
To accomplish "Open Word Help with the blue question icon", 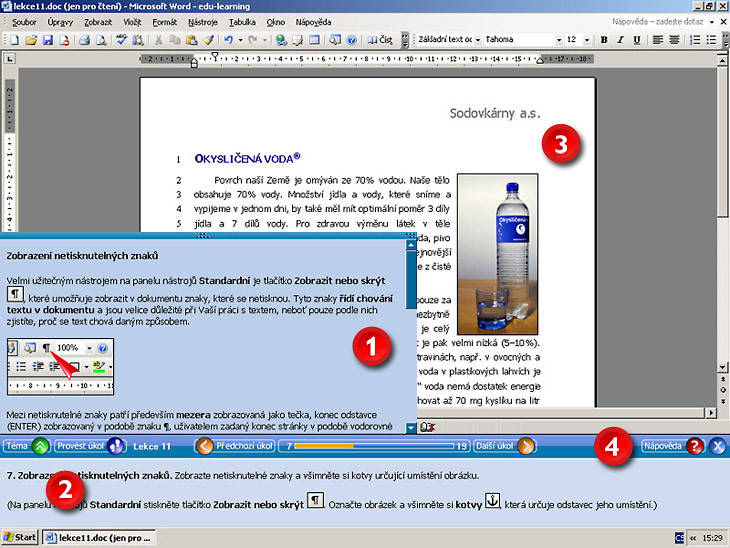I will (x=351, y=40).
